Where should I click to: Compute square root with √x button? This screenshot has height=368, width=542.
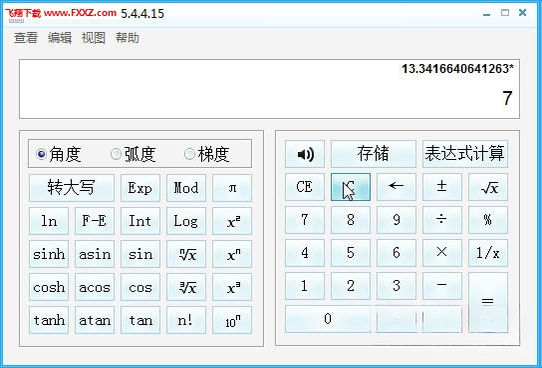488,187
